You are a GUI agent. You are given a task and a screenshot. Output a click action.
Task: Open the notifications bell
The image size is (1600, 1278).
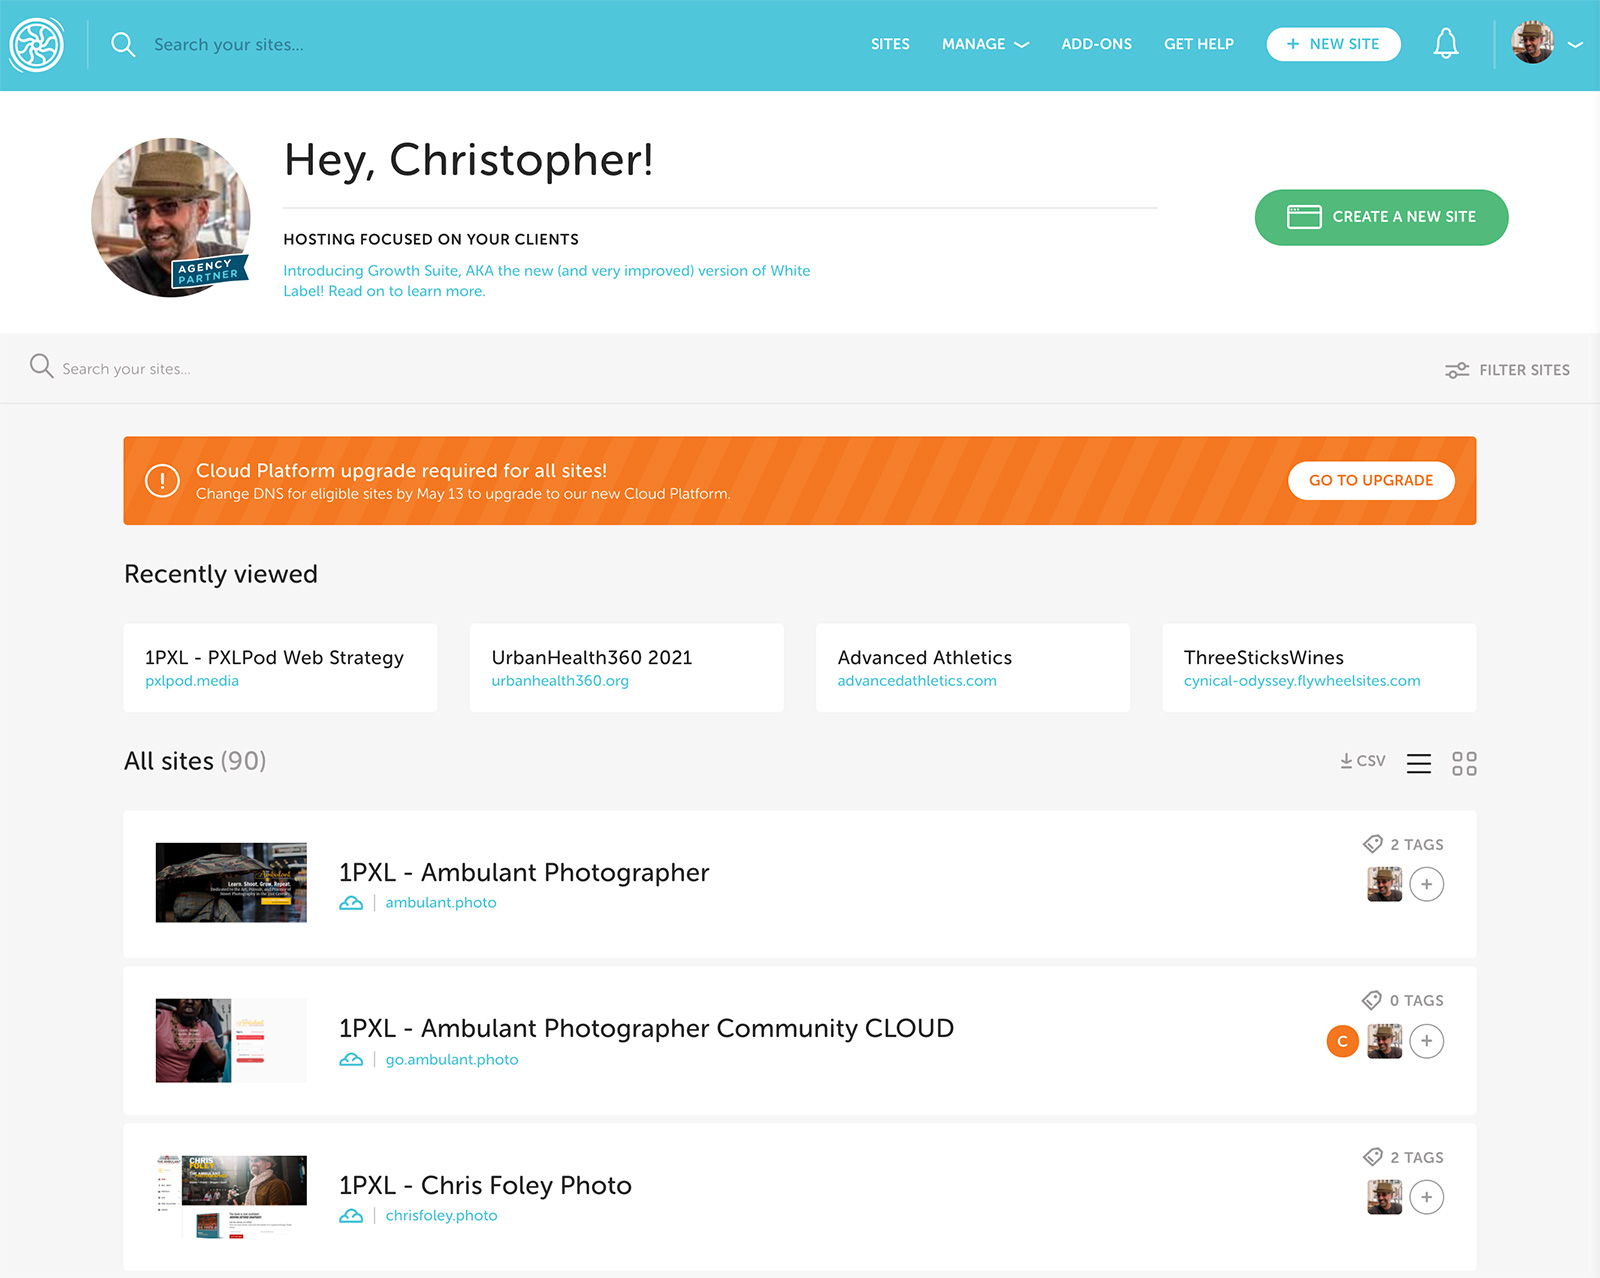[x=1446, y=44]
